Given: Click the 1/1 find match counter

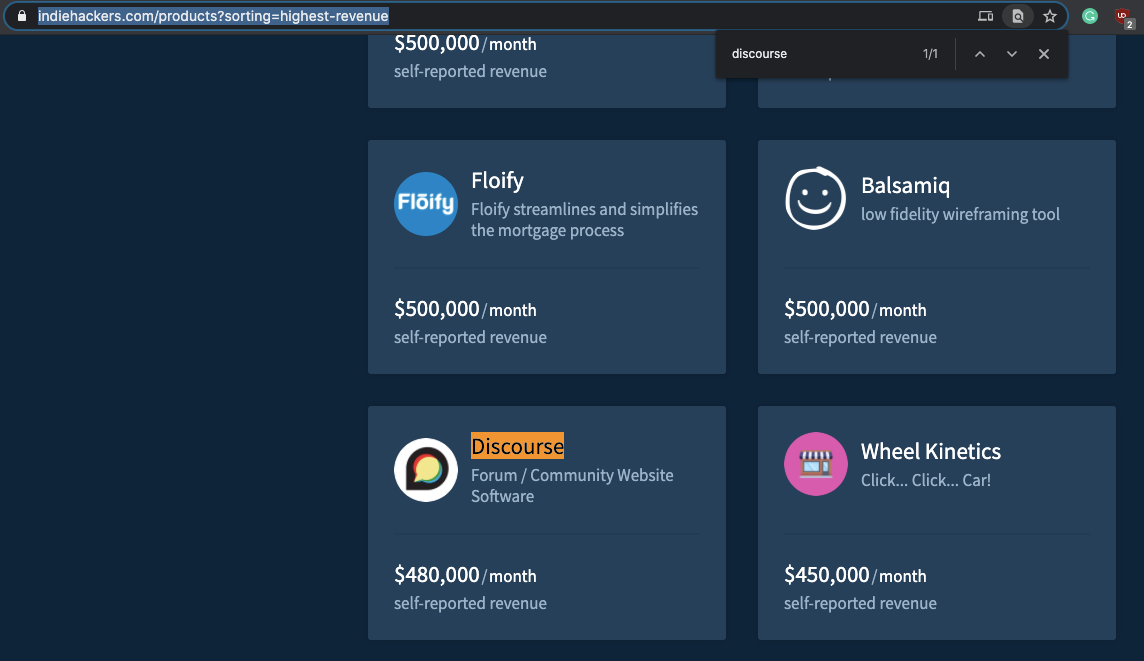Looking at the screenshot, I should [x=930, y=54].
